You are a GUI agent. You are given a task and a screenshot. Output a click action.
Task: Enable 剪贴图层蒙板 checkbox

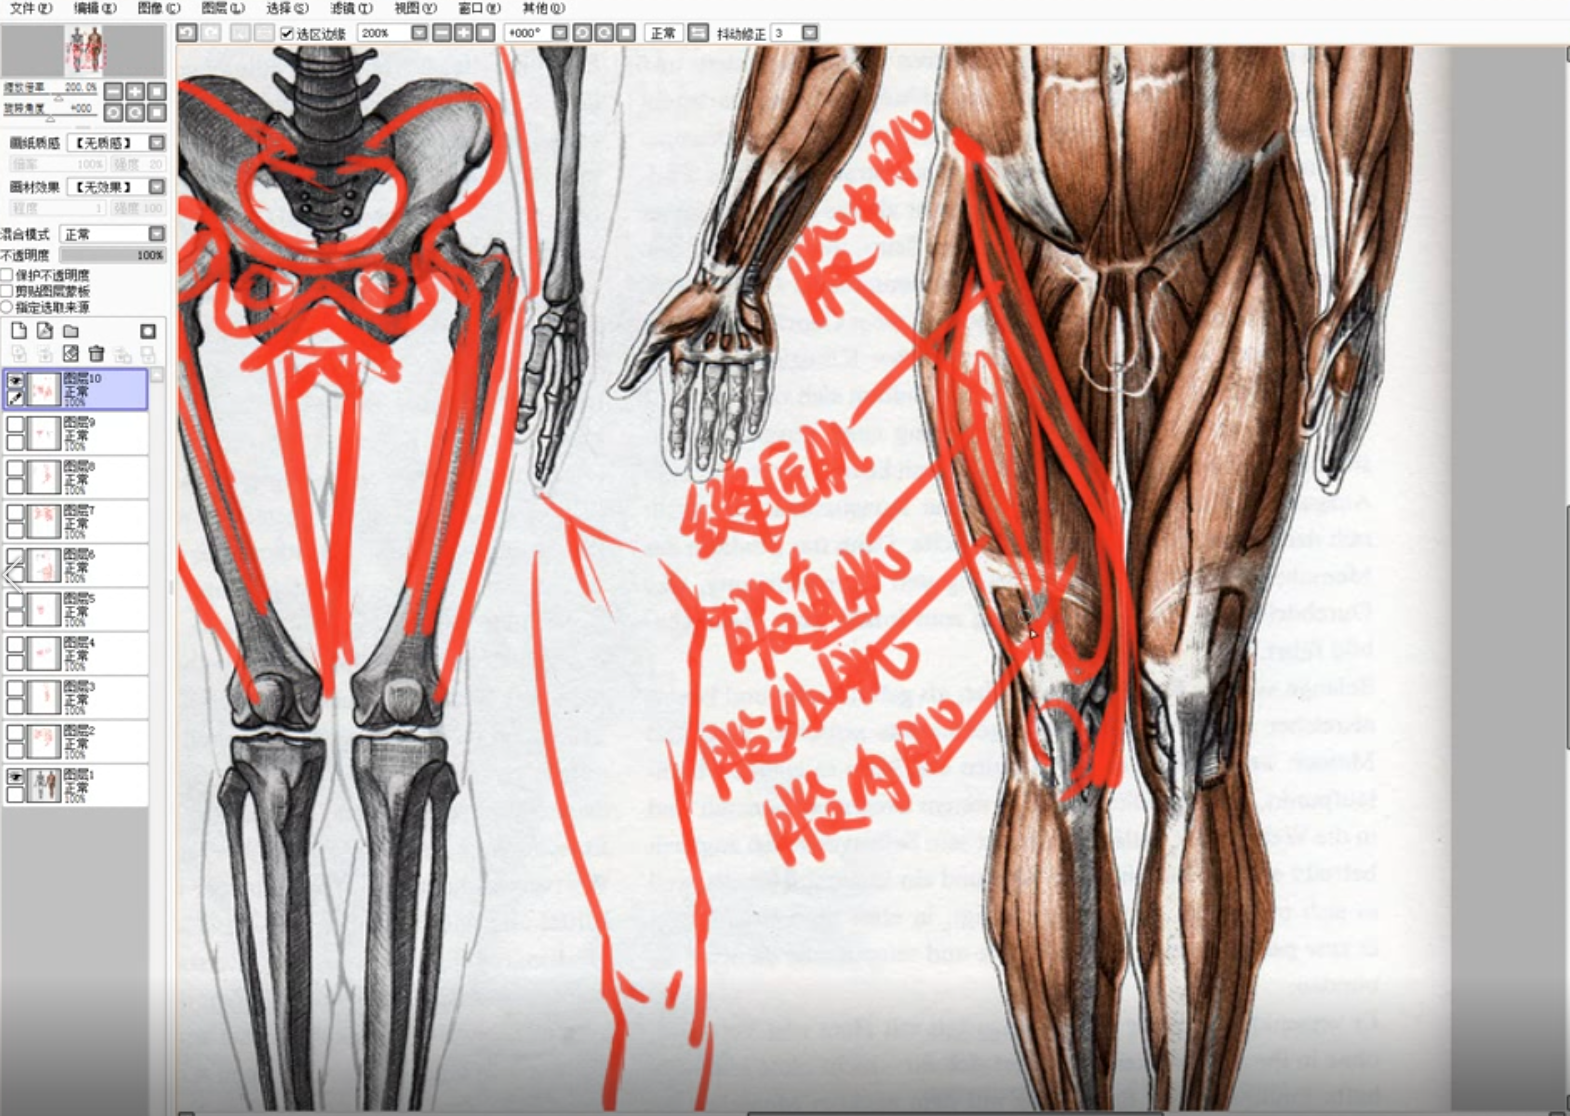coord(7,291)
